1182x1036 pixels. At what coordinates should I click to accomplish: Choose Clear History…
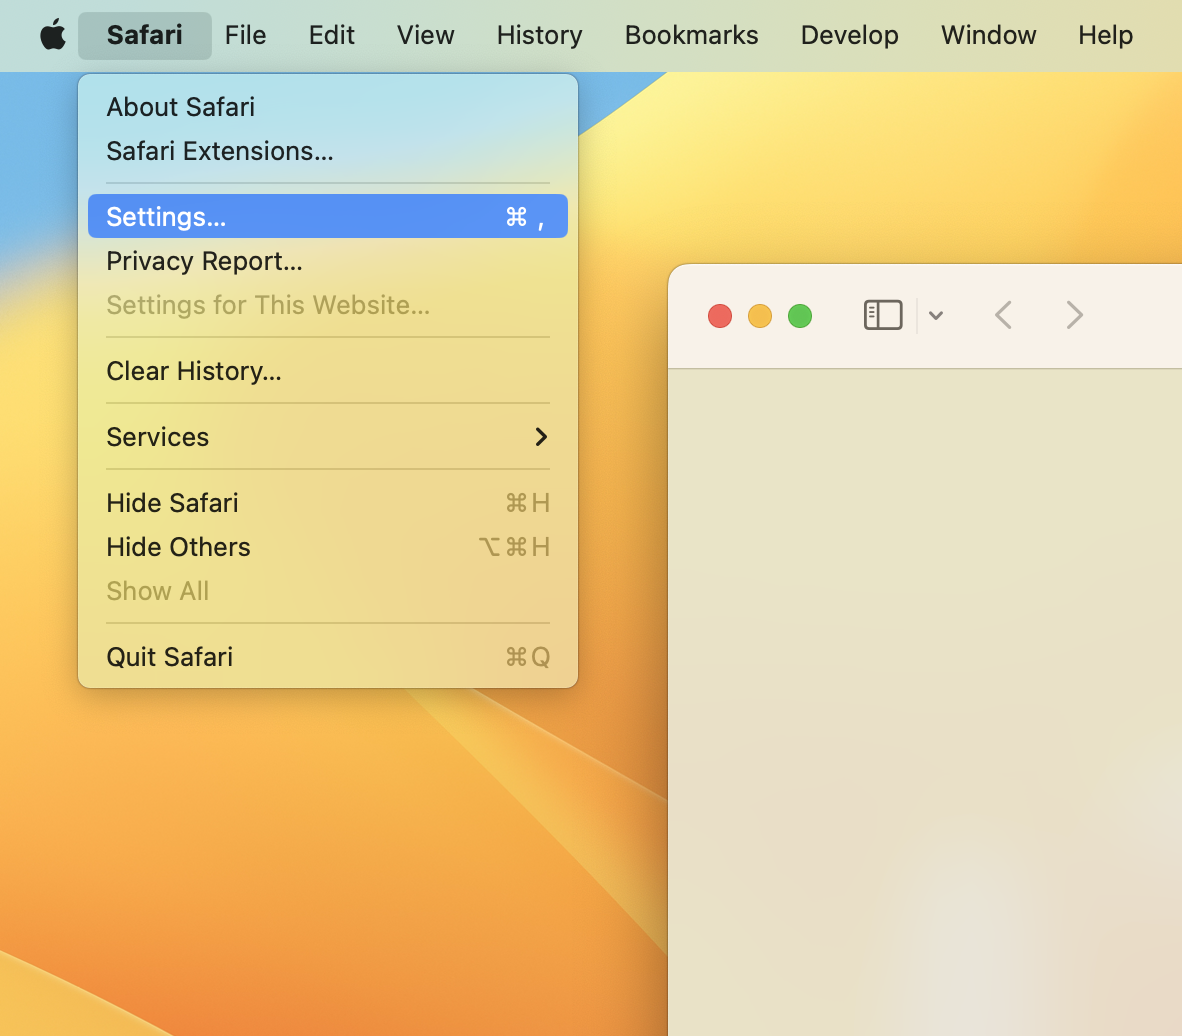[x=194, y=371]
